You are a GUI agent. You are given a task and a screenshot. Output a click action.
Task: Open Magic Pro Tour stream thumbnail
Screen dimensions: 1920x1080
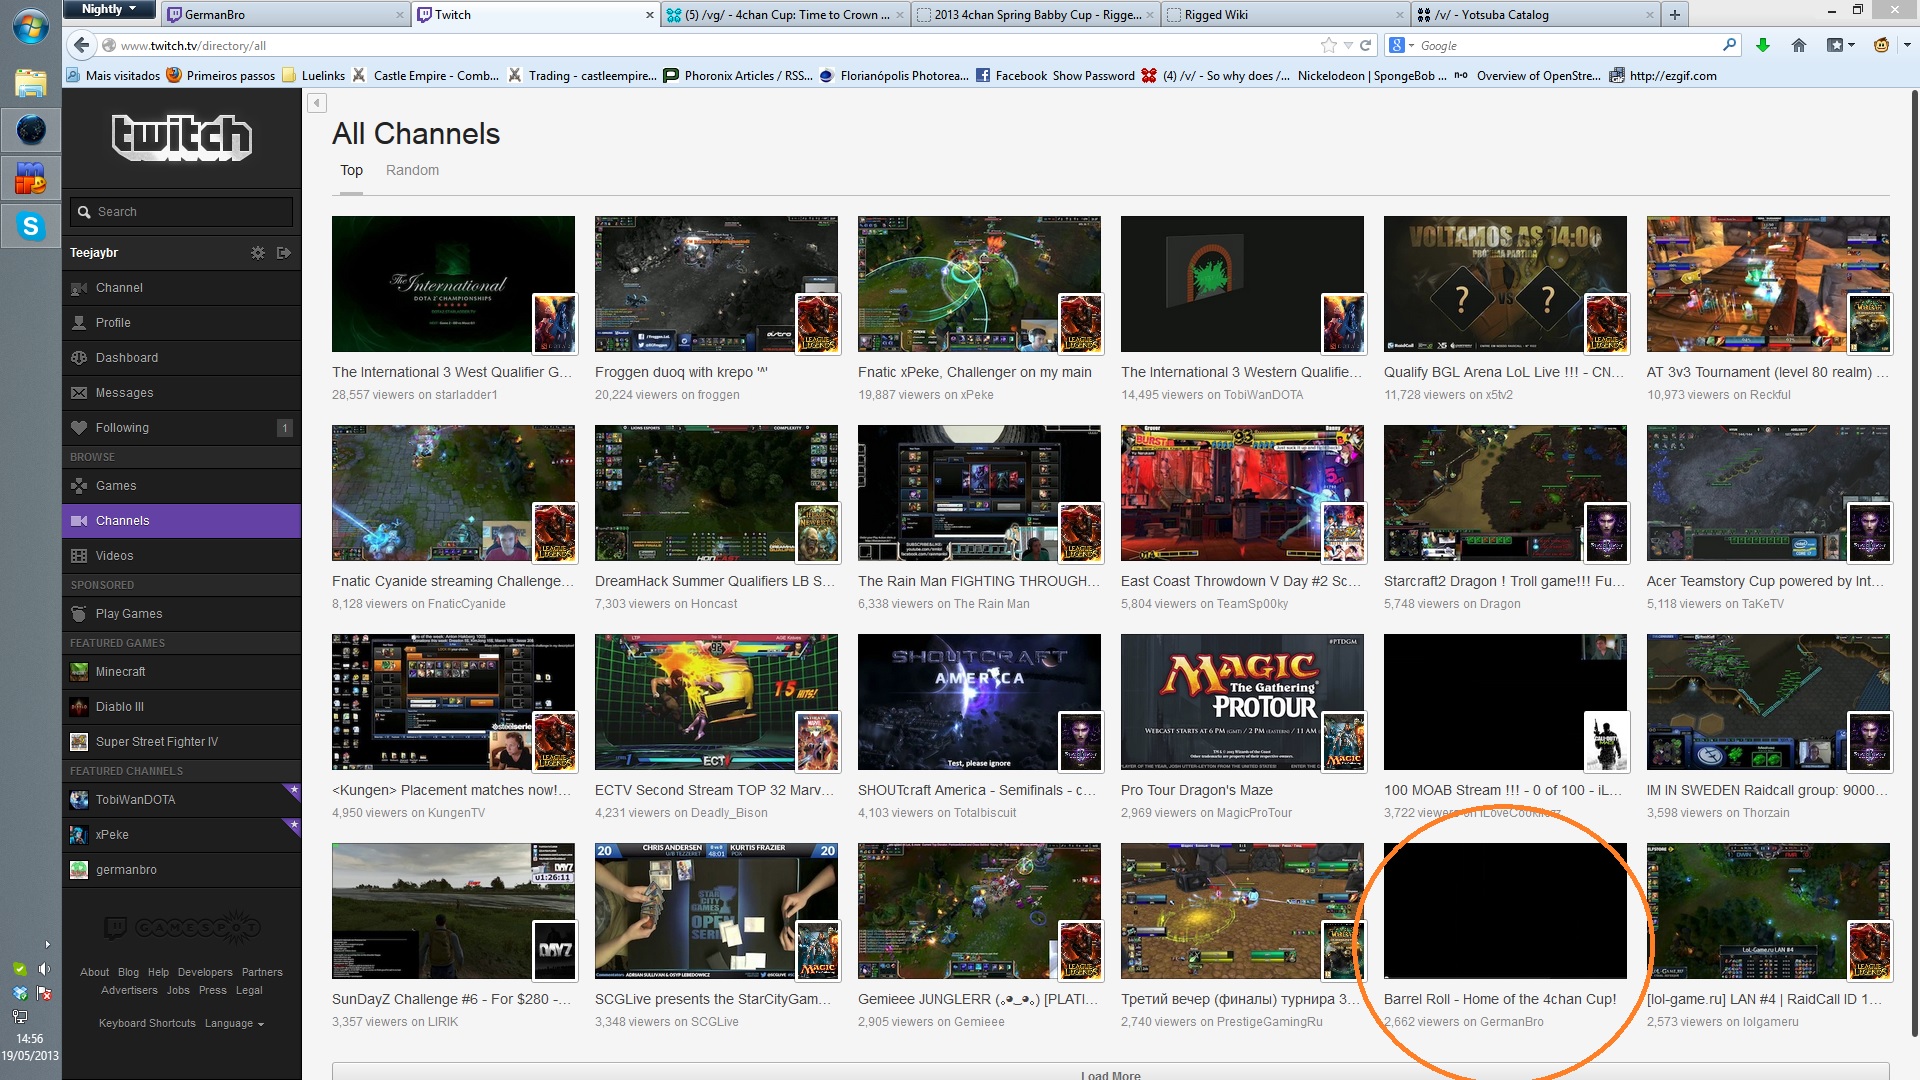click(1242, 702)
